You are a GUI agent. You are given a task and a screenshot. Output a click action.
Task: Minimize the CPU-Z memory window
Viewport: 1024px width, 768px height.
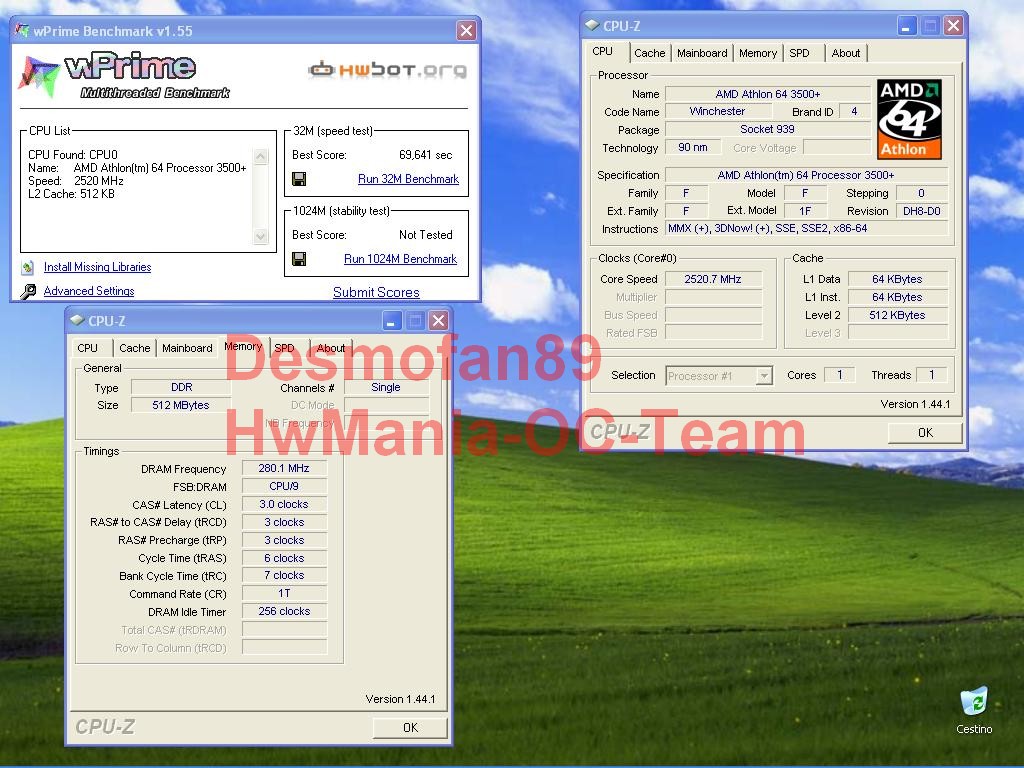[x=392, y=321]
